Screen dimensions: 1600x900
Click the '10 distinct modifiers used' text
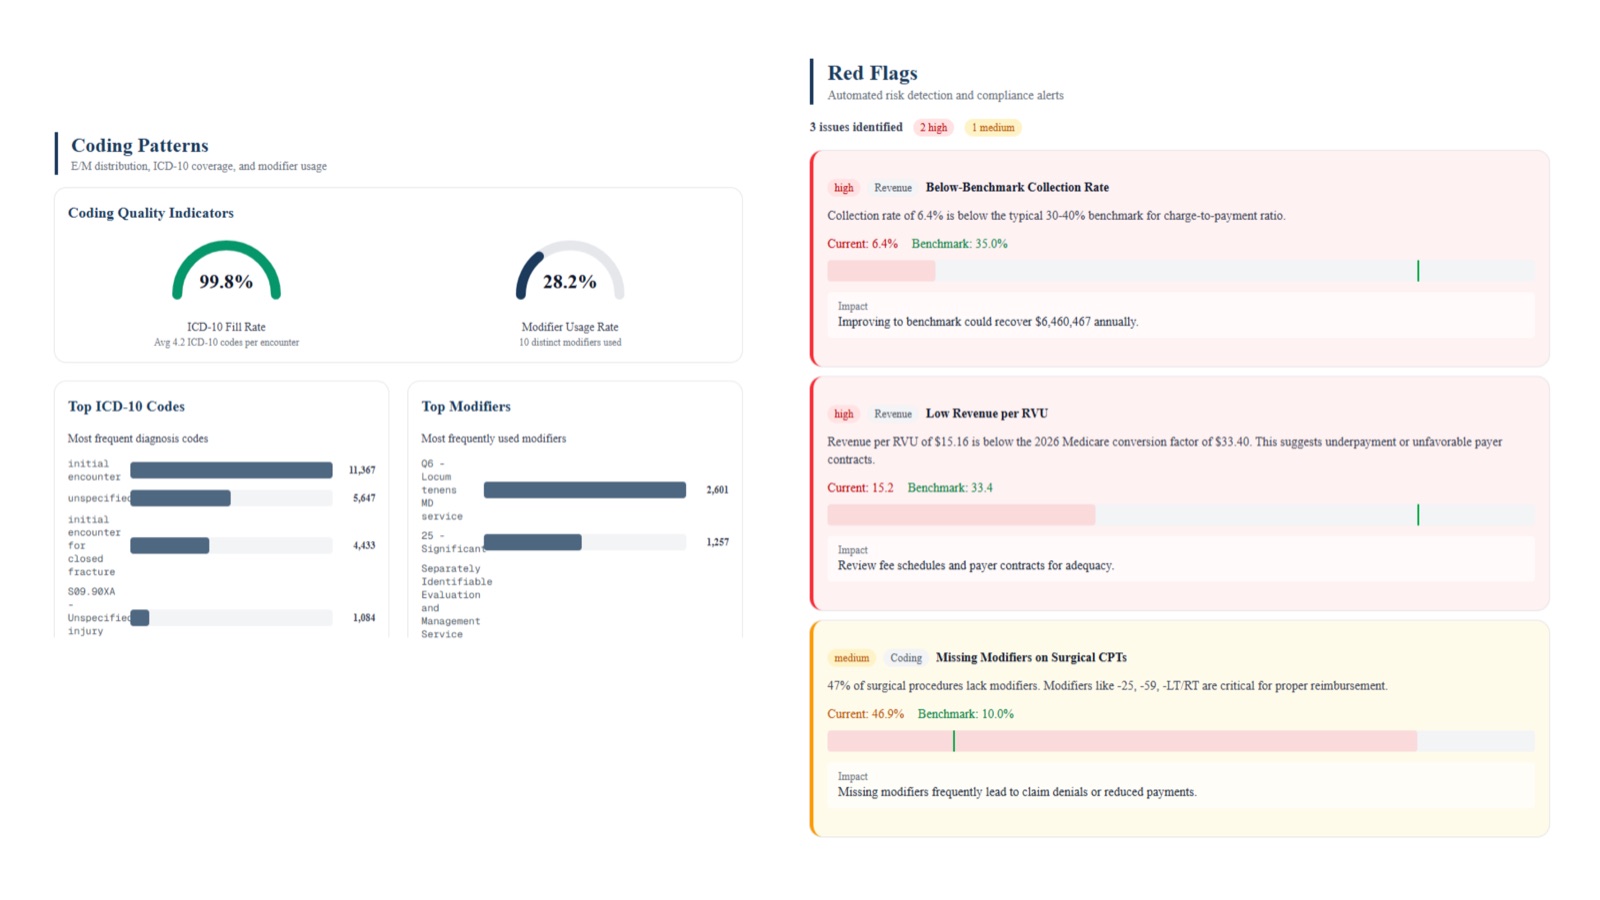[570, 343]
